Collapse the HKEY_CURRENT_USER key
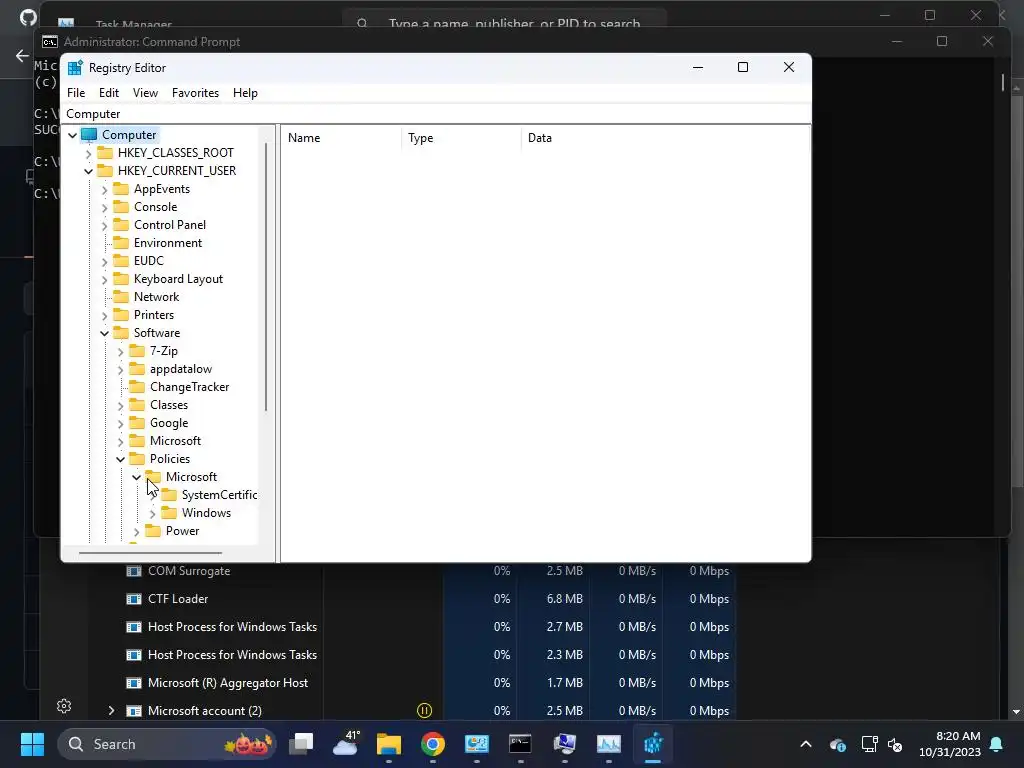The image size is (1024, 768). click(x=88, y=171)
